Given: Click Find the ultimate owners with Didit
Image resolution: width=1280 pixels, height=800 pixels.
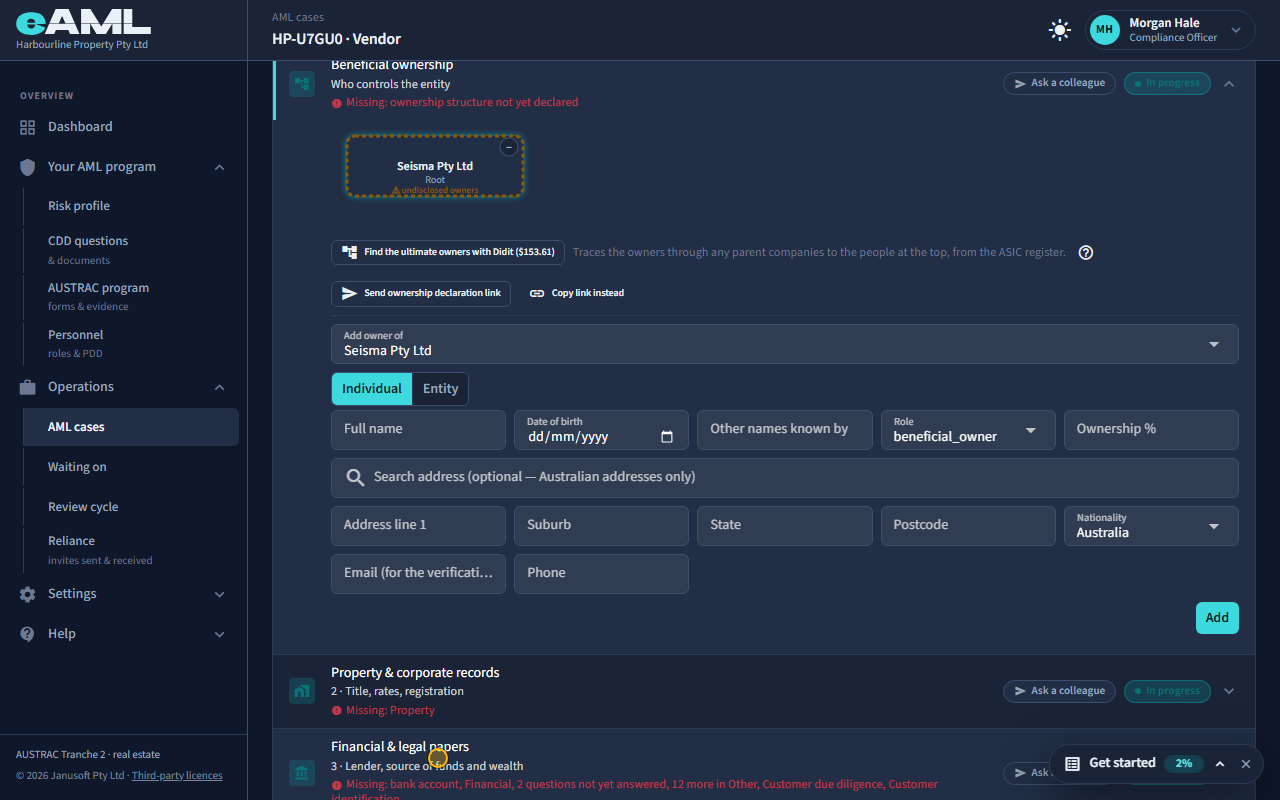Looking at the screenshot, I should coord(448,252).
